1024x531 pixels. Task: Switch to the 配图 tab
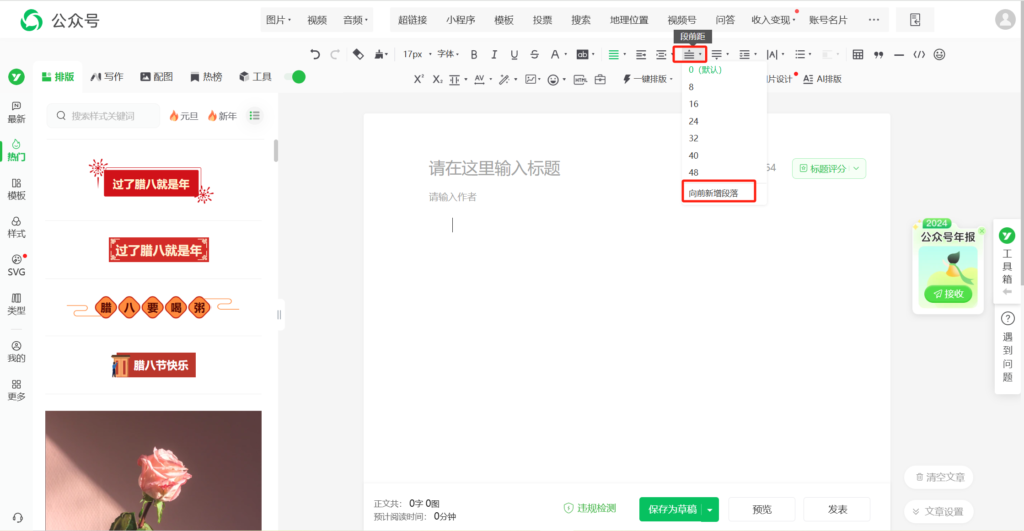(x=157, y=77)
